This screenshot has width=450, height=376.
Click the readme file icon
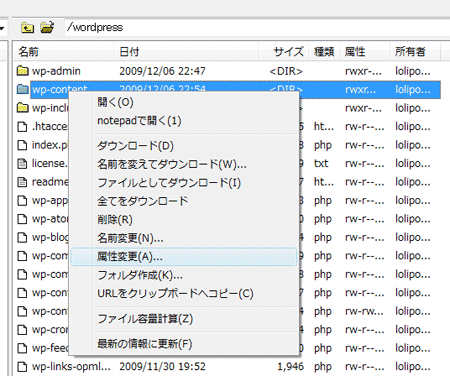pos(22,182)
